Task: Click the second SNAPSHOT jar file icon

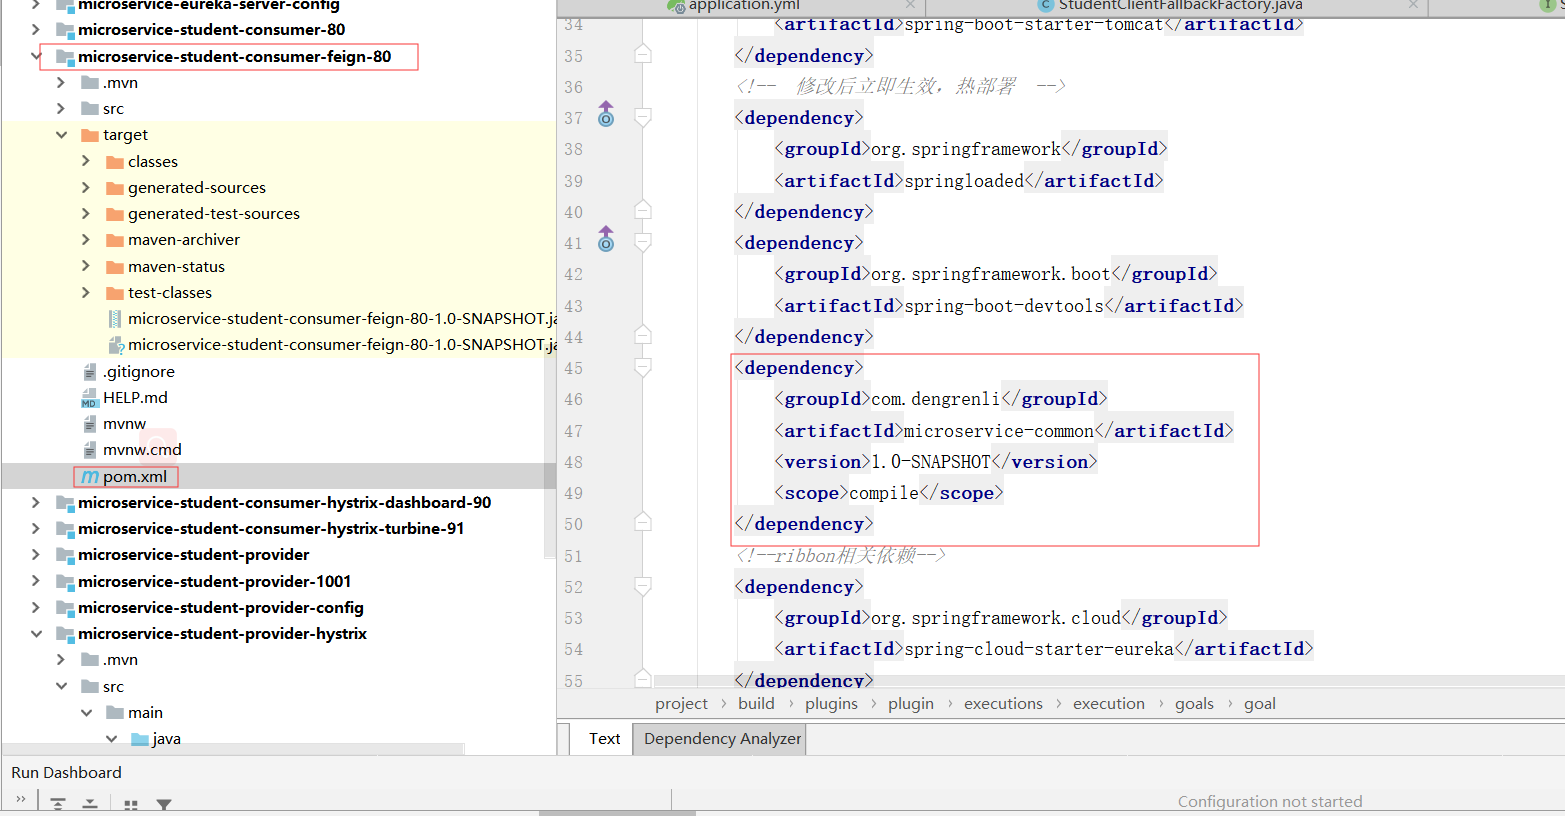Action: click(115, 345)
